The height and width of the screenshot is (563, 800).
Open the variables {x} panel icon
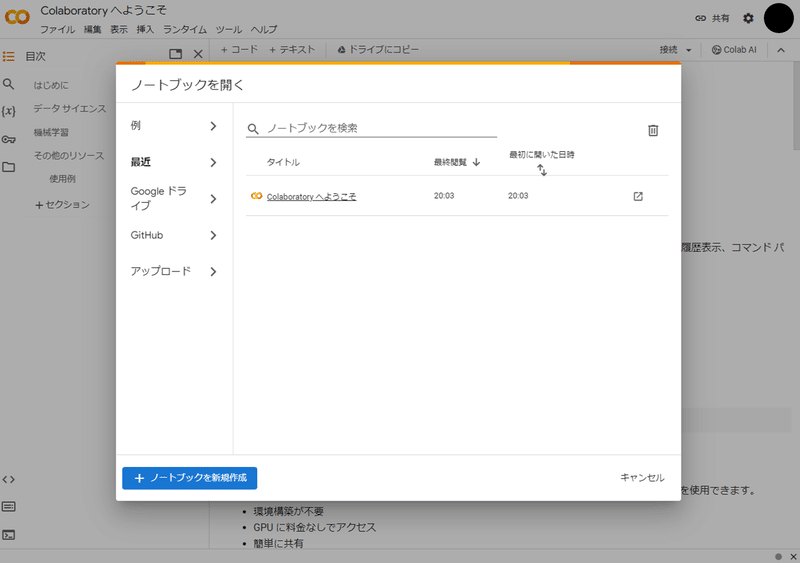click(9, 111)
